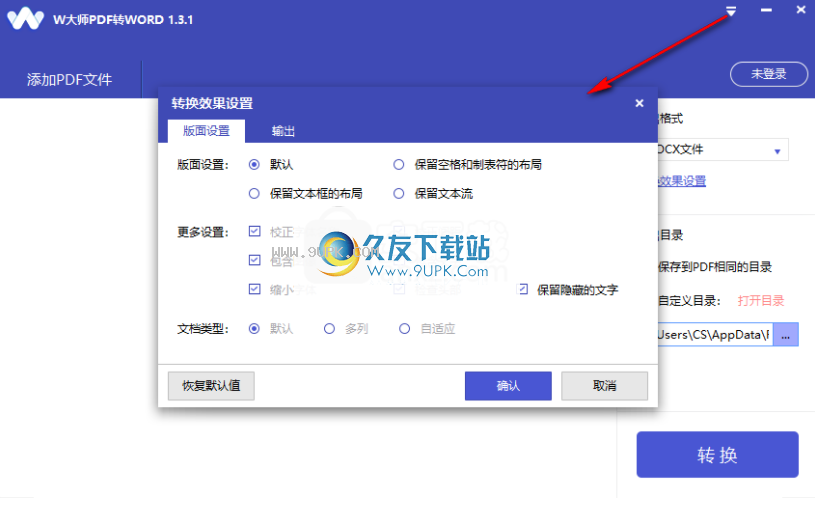Confirm settings with 确认 button

point(508,386)
